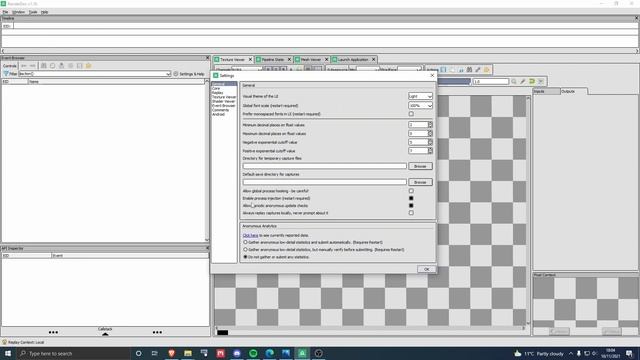Toggle allow global process hooking checkbox
This screenshot has width=640, height=360.
[411, 191]
